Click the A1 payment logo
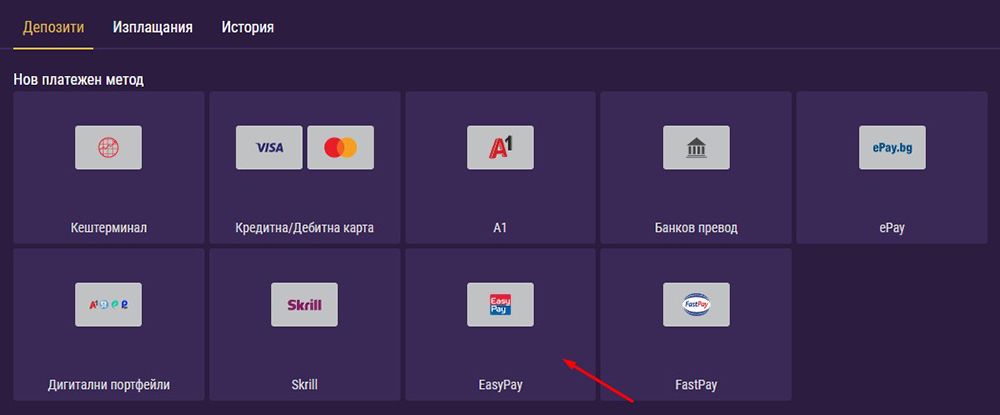Image resolution: width=1000 pixels, height=415 pixels. point(500,147)
